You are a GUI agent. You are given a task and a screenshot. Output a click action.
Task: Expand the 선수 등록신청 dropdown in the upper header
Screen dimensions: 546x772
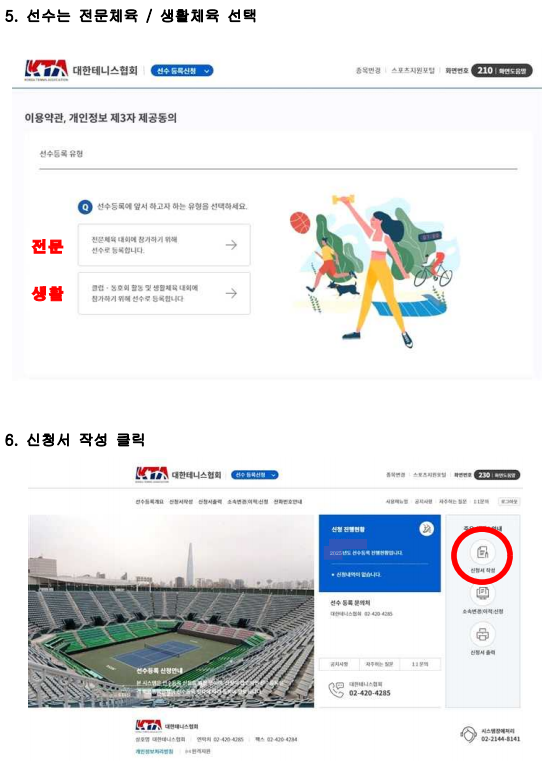click(x=182, y=71)
